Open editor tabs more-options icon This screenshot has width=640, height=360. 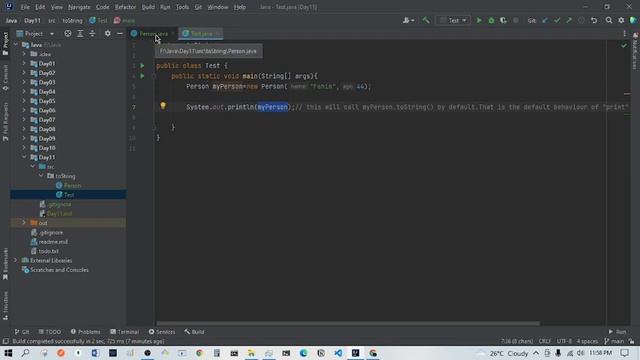coord(624,33)
